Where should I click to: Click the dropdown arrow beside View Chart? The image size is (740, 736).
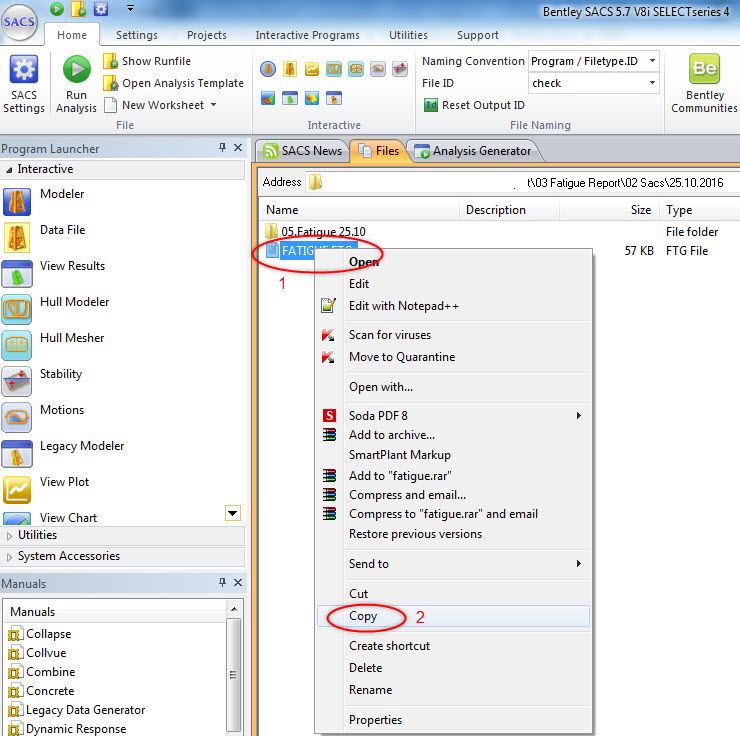pyautogui.click(x=233, y=513)
